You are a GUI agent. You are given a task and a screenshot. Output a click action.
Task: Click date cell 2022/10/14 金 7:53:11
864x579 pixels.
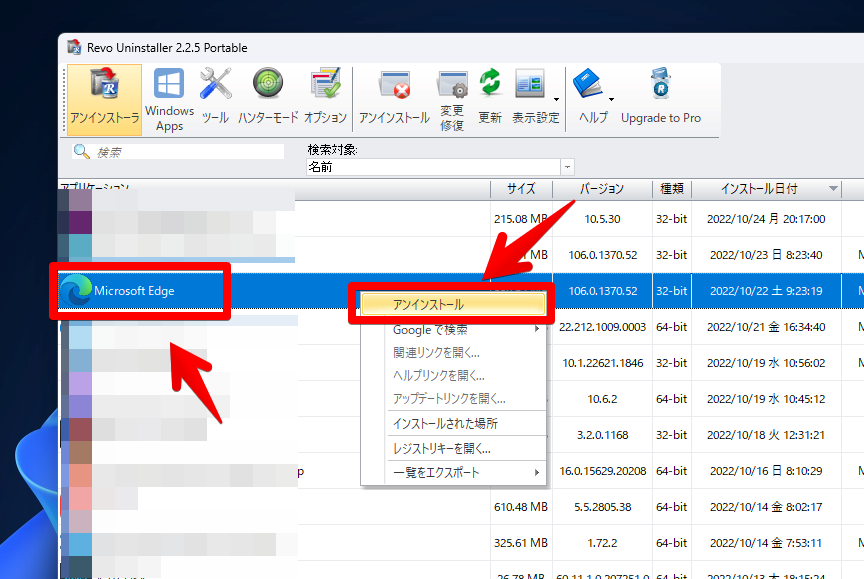pos(766,543)
